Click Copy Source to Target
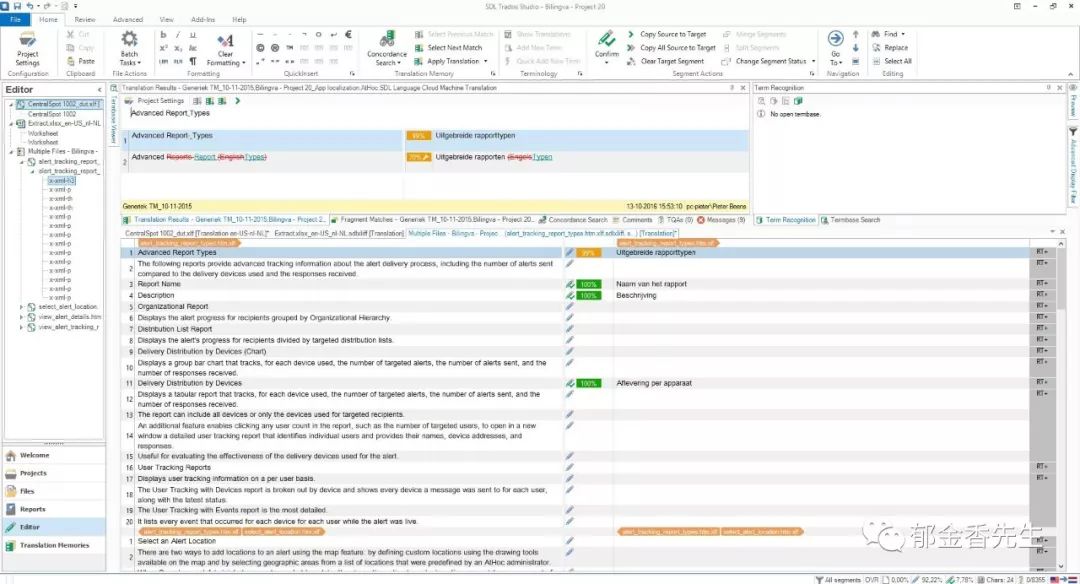 (666, 34)
